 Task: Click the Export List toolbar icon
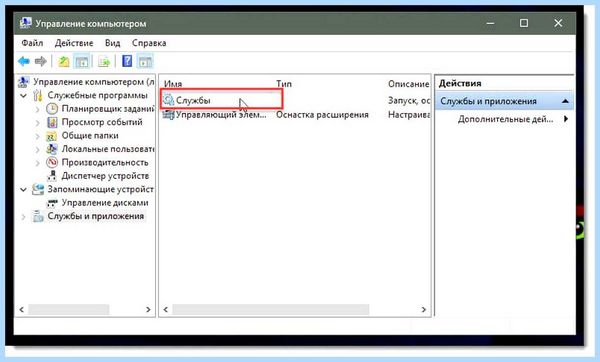pyautogui.click(x=104, y=61)
